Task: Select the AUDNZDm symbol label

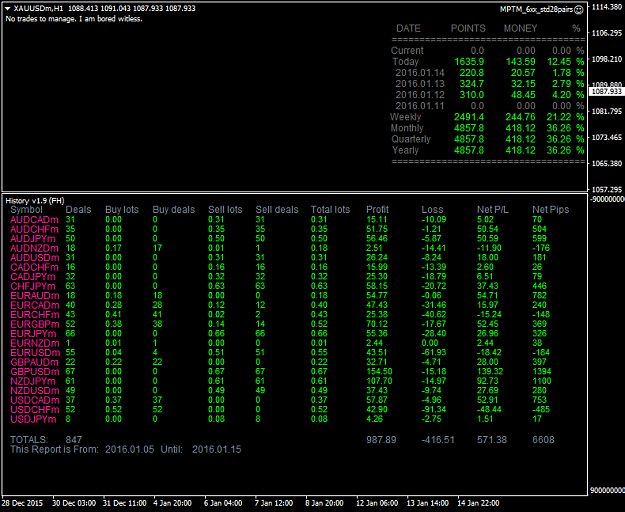Action: 34,248
